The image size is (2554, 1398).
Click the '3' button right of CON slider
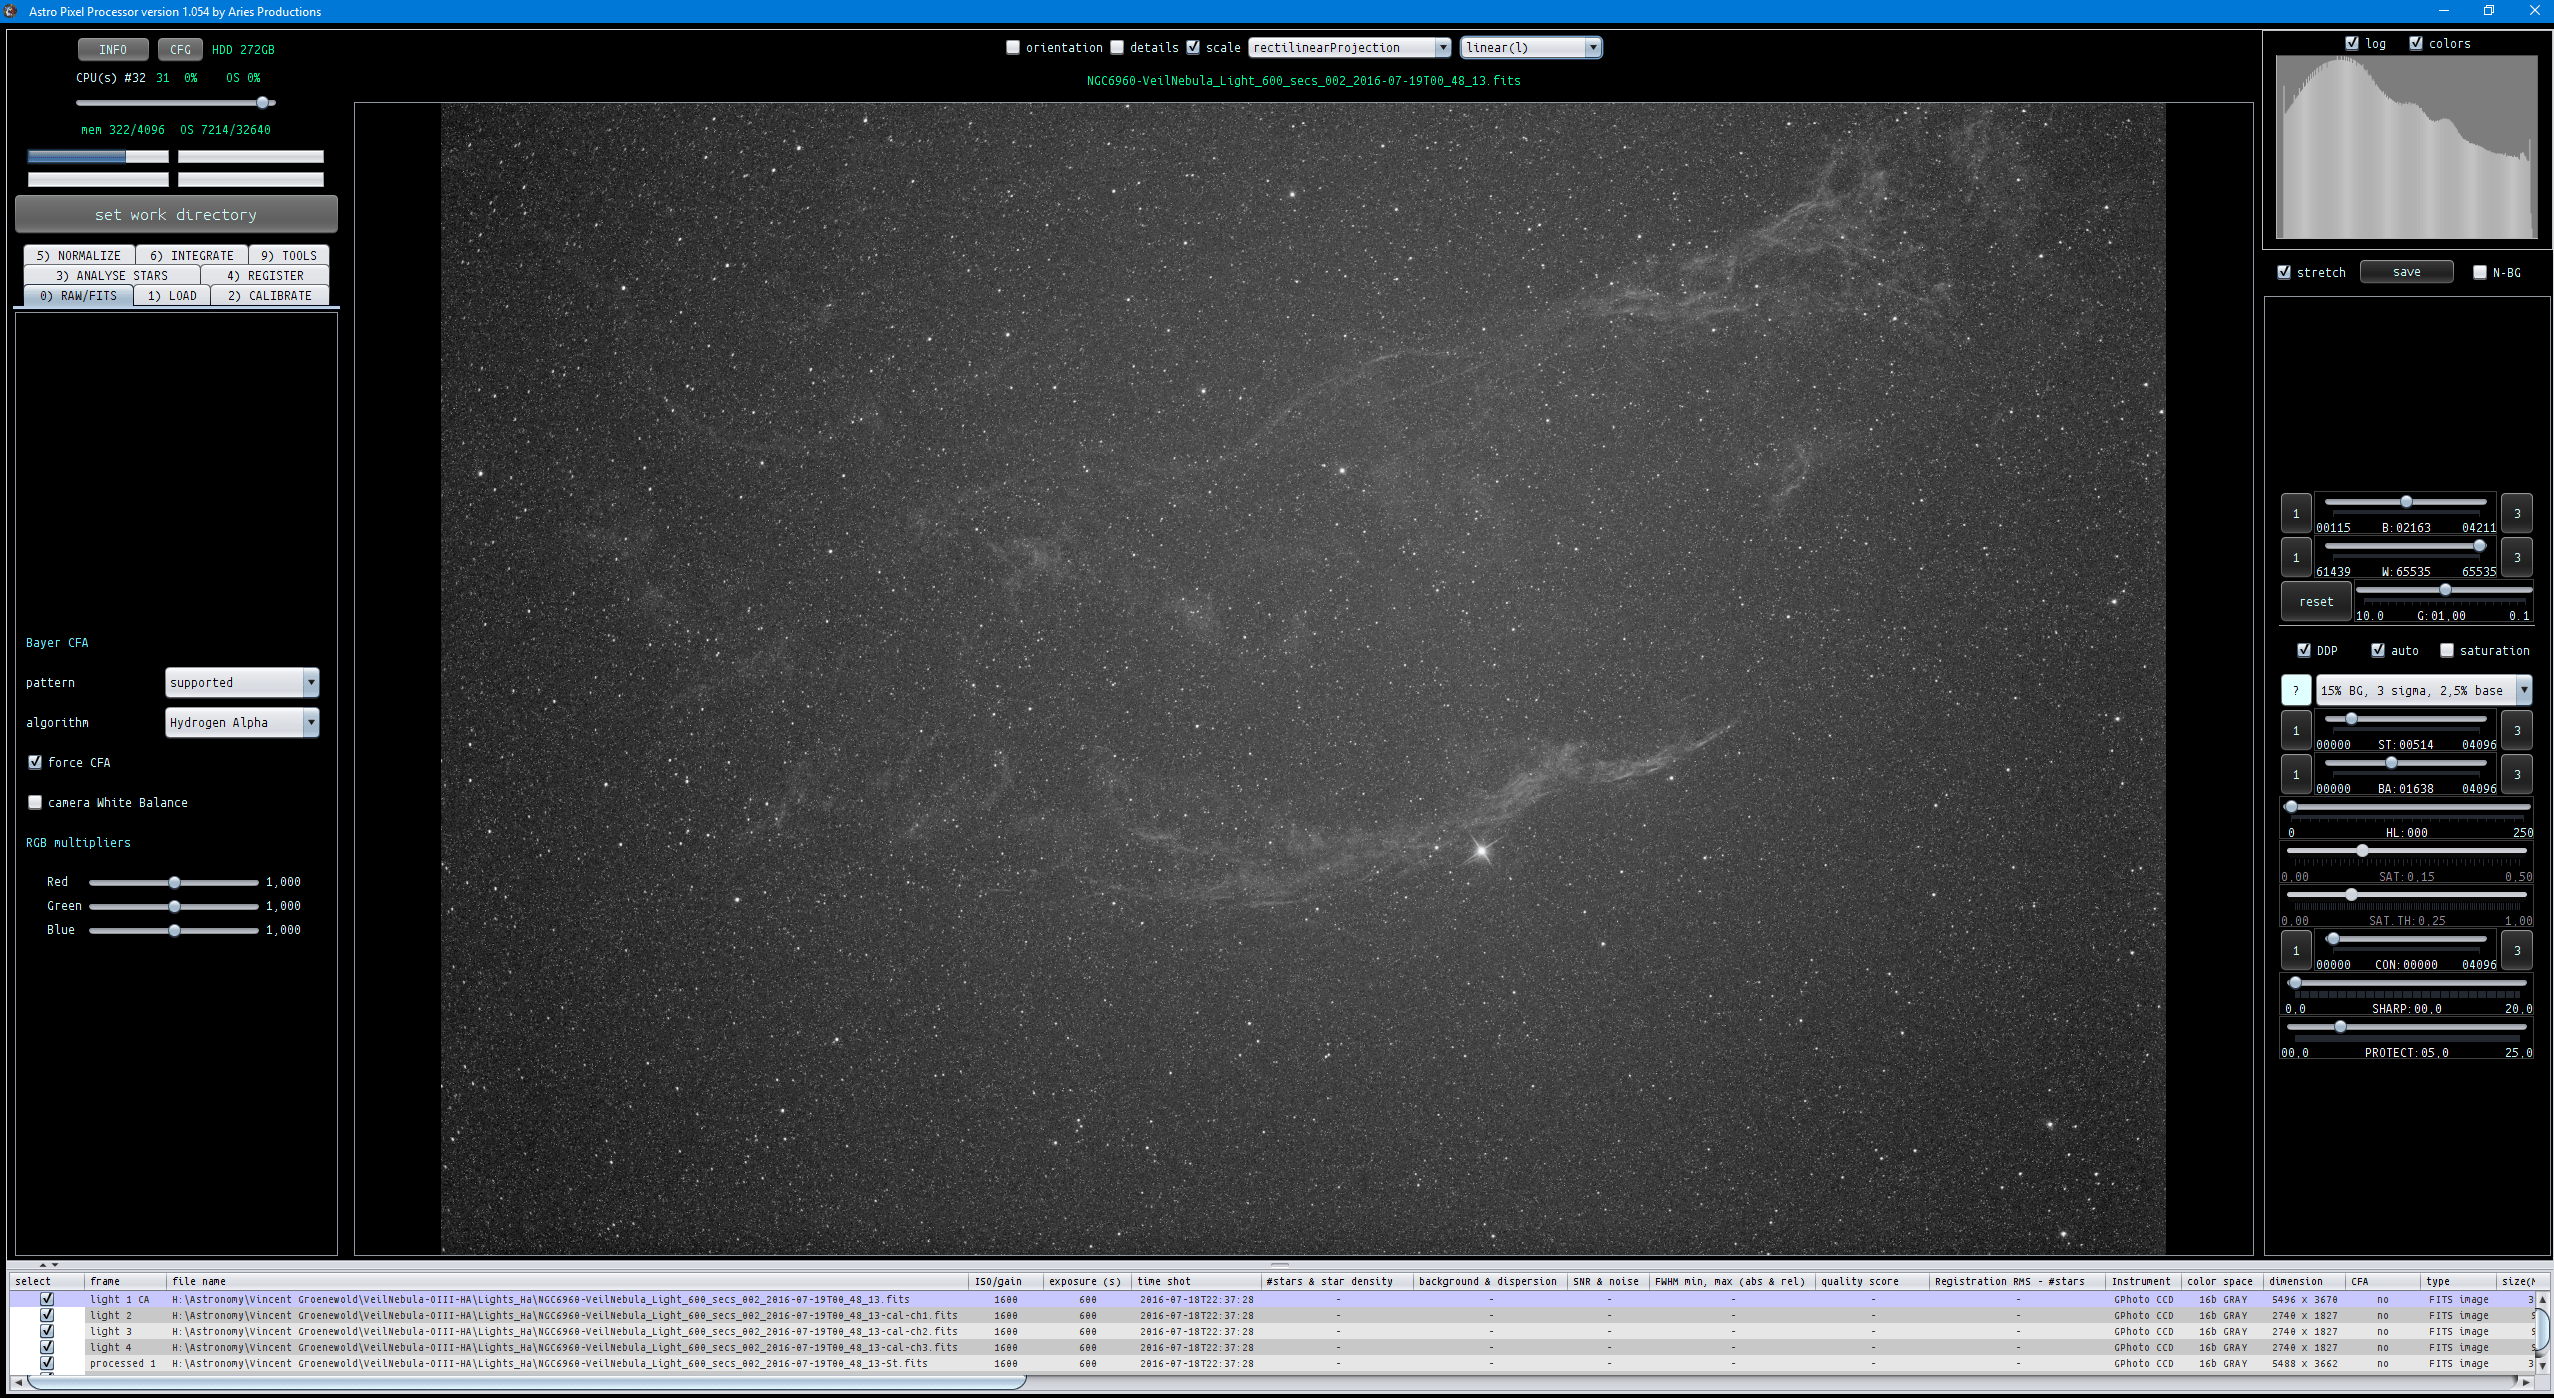click(2517, 950)
